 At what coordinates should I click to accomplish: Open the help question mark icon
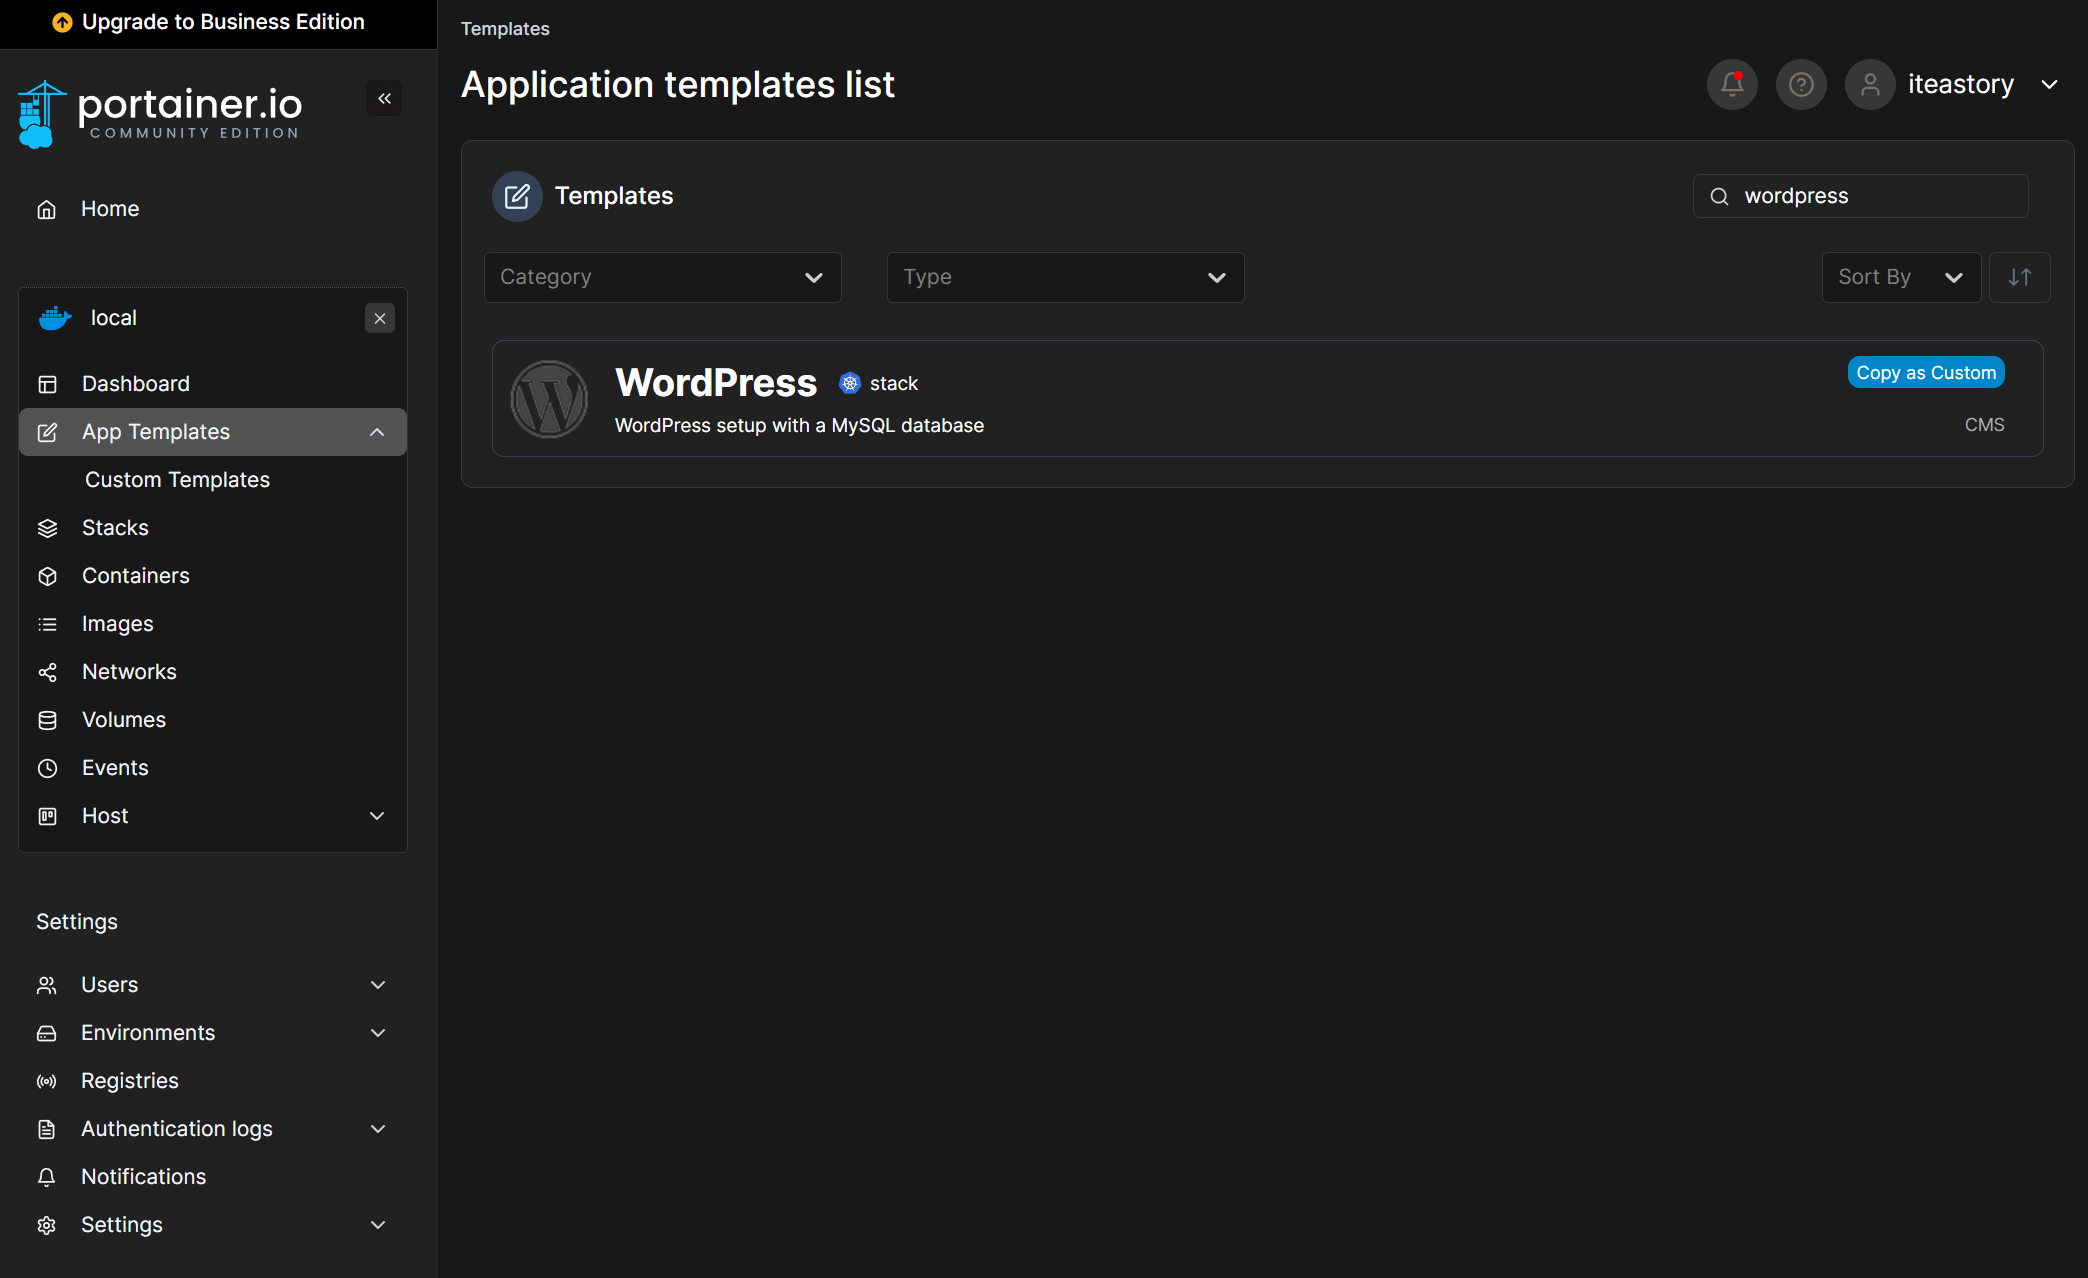click(1801, 85)
